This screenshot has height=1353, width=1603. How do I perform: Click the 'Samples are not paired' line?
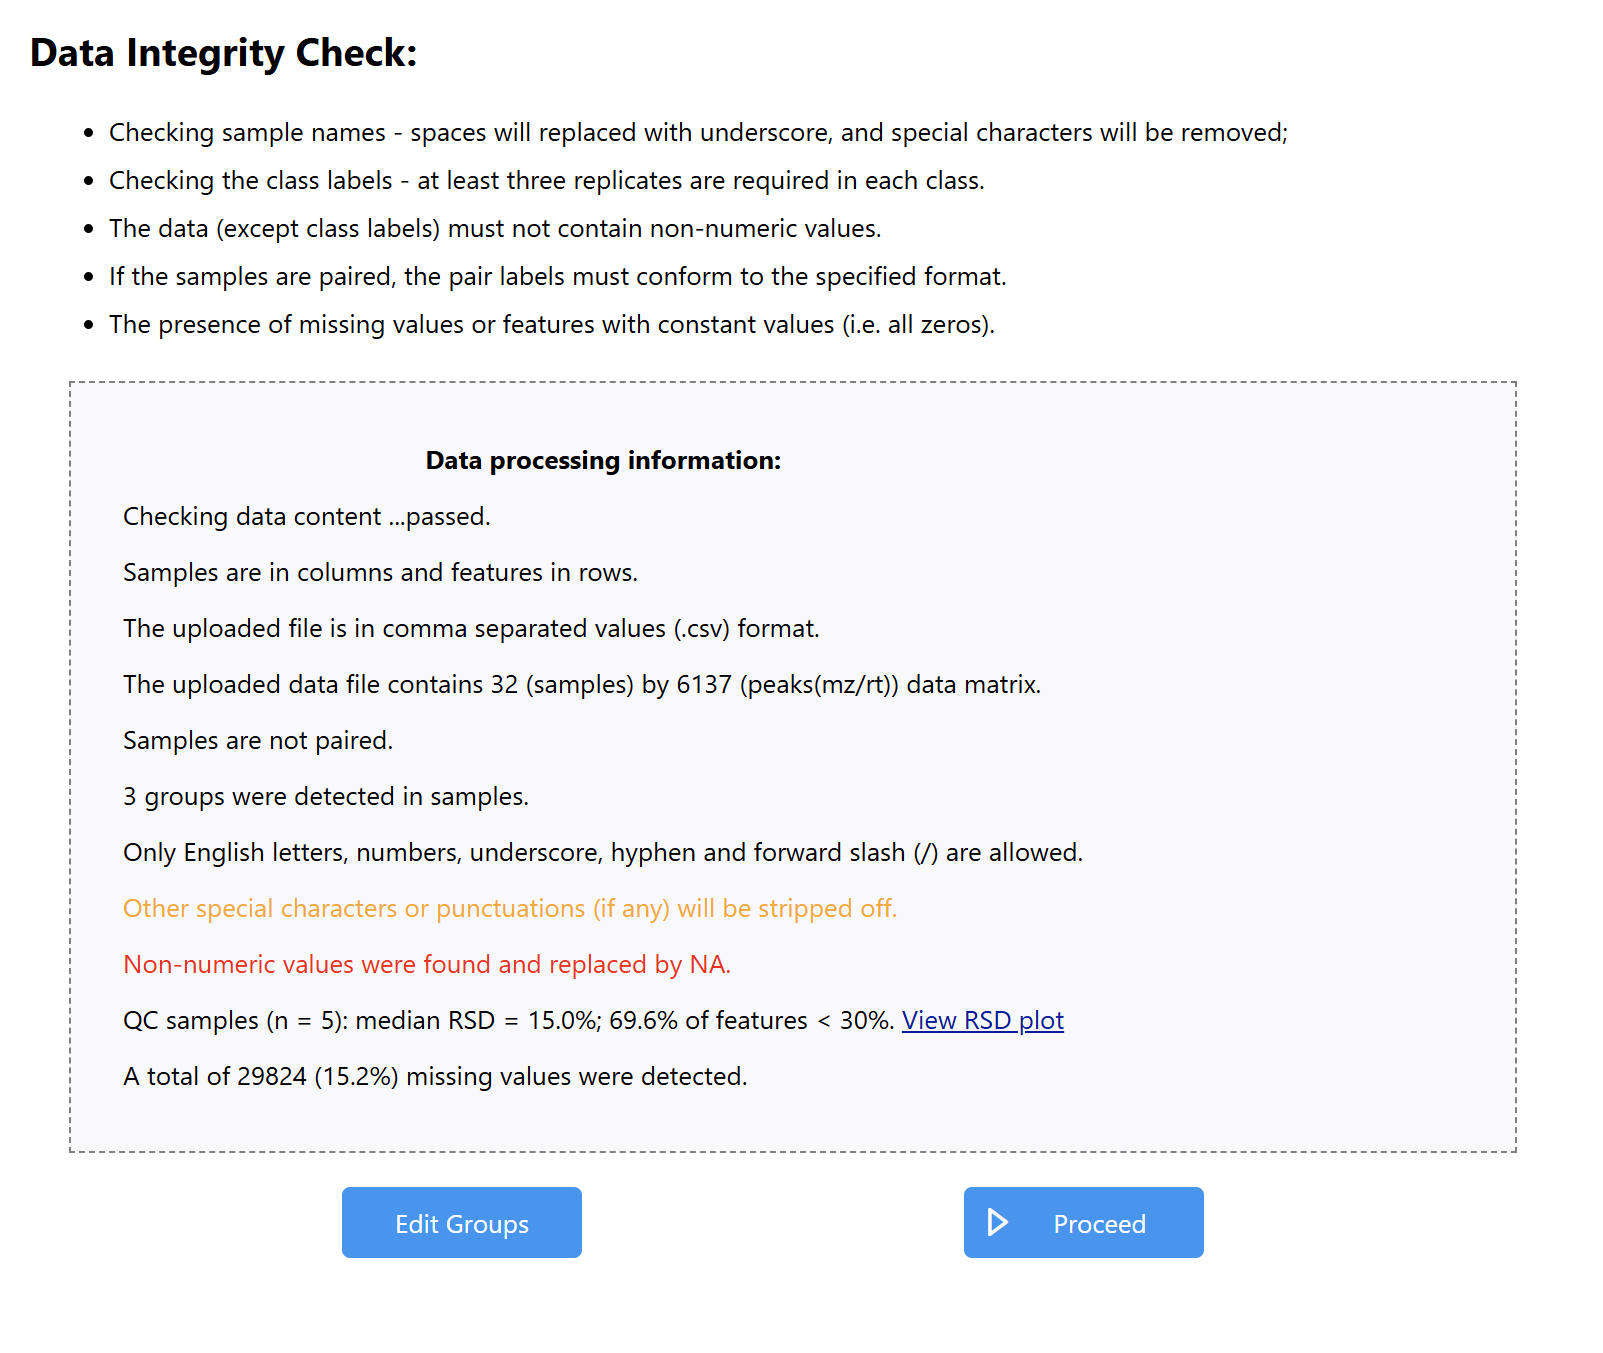click(258, 740)
